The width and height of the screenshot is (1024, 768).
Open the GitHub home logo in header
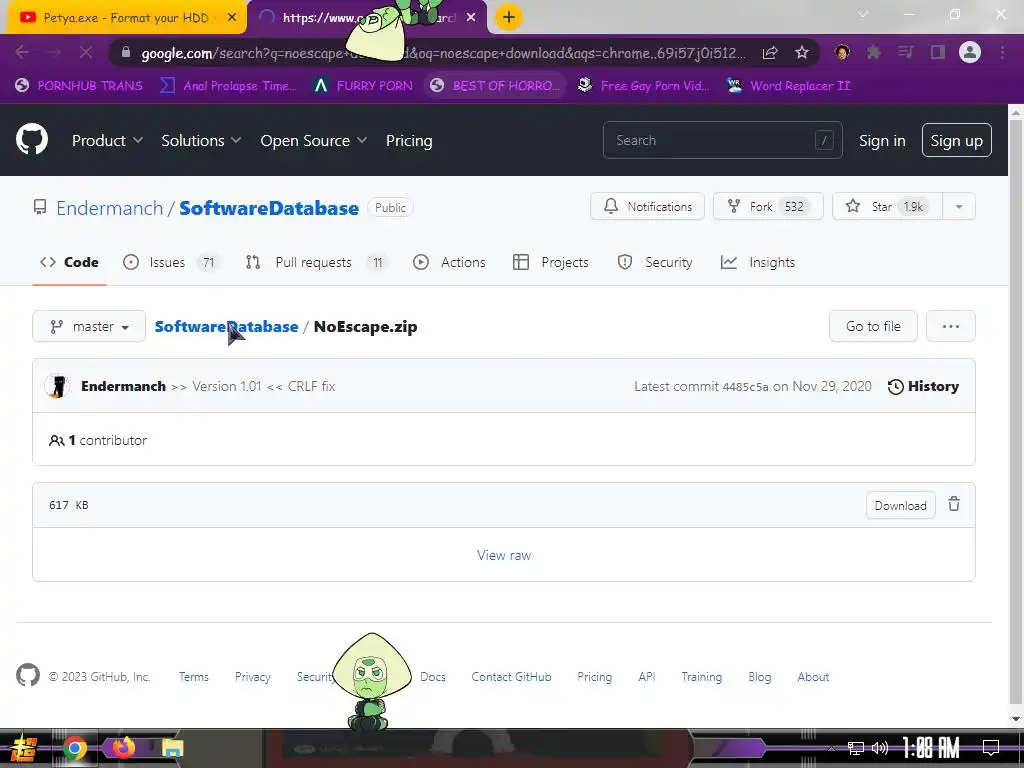pyautogui.click(x=31, y=140)
